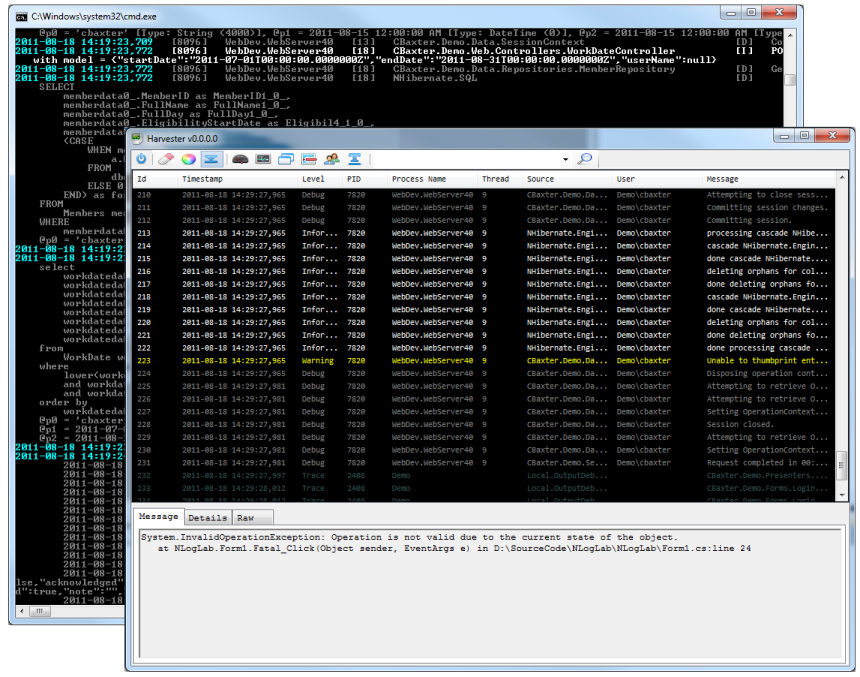Click the Harvester window title icon
Screen dimensions: 860x677
coord(137,138)
